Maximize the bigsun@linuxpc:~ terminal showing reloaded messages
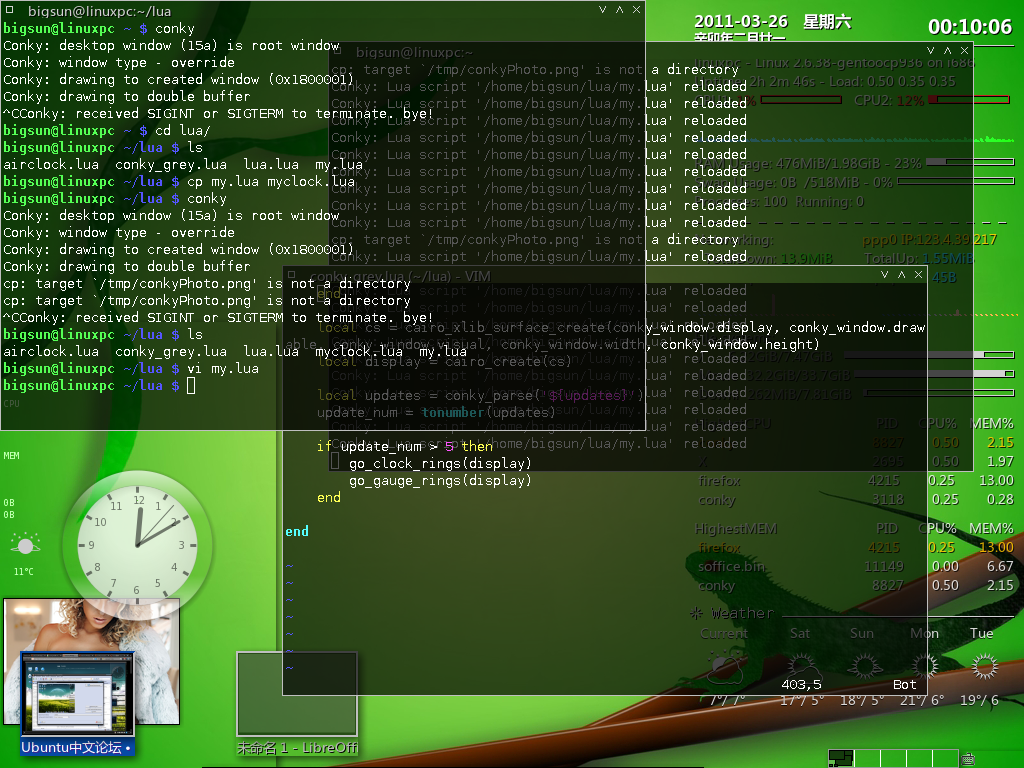 click(948, 50)
